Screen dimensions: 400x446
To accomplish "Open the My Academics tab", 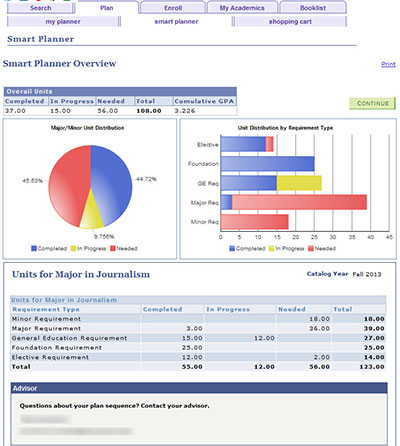I will 242,8.
